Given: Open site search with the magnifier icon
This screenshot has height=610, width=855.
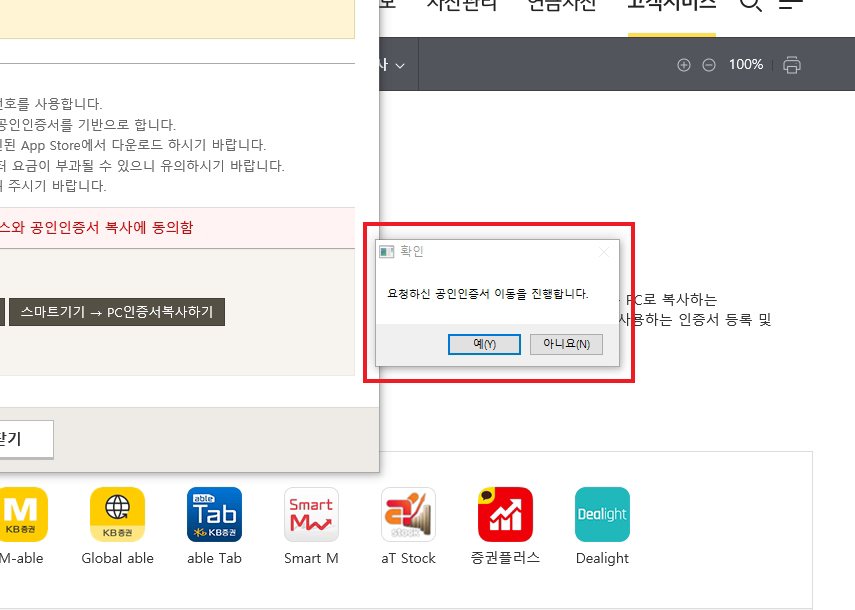Looking at the screenshot, I should 750,4.
